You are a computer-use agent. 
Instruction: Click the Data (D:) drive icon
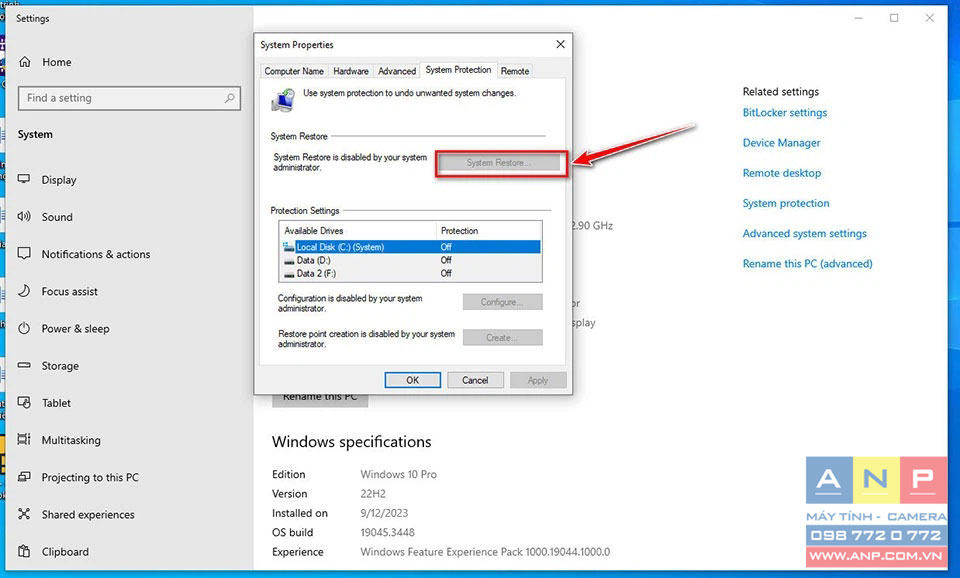tap(289, 261)
